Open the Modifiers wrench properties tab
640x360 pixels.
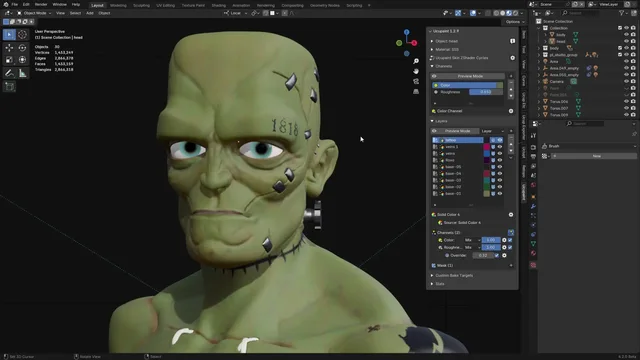533,206
